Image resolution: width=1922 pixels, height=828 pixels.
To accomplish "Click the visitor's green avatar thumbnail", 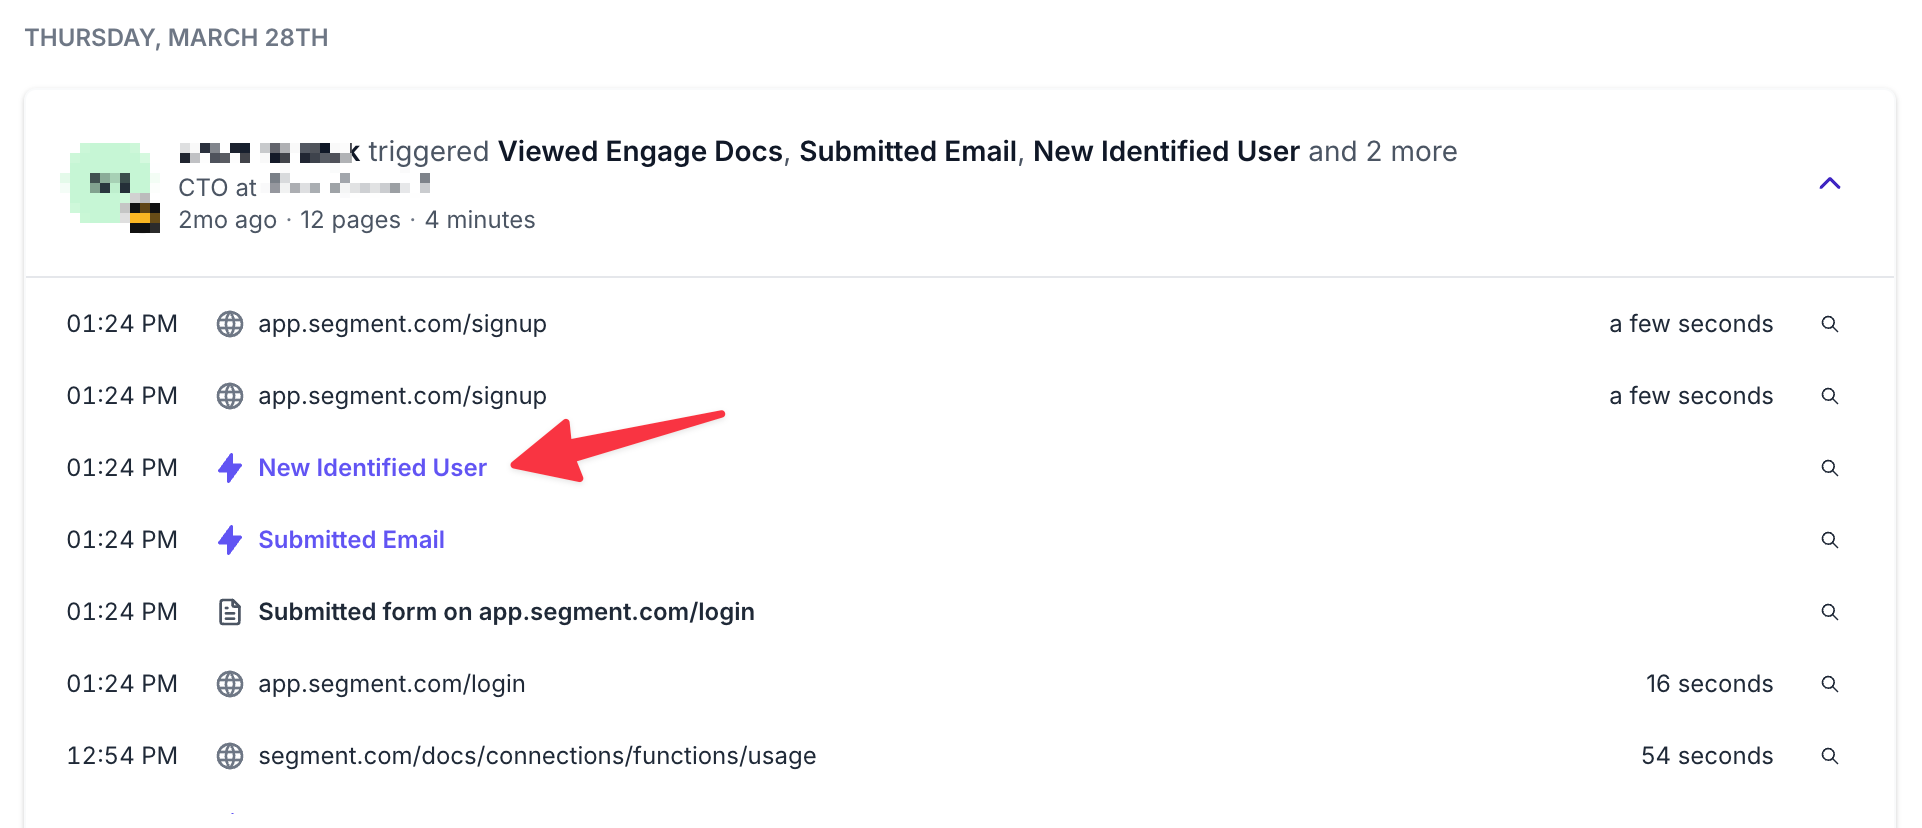I will click(x=110, y=183).
